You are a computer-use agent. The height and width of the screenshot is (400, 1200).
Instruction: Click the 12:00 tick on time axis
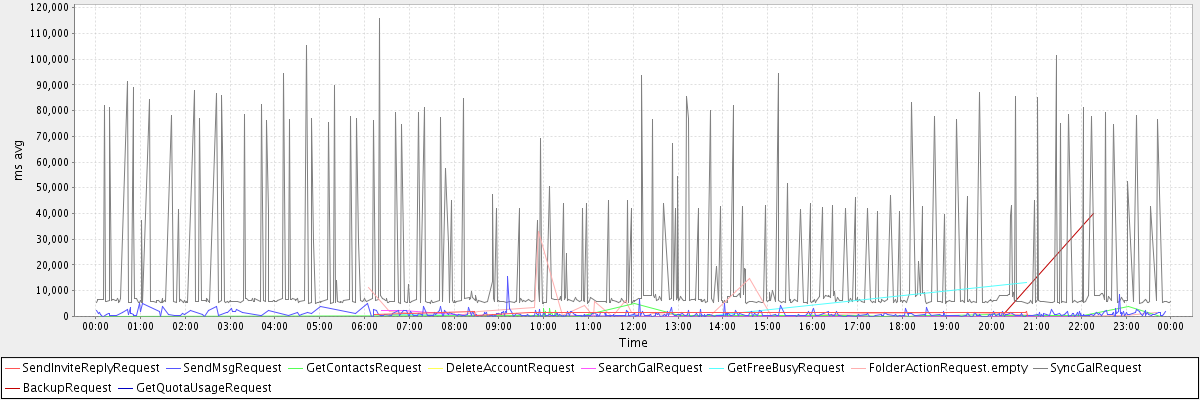tap(633, 326)
